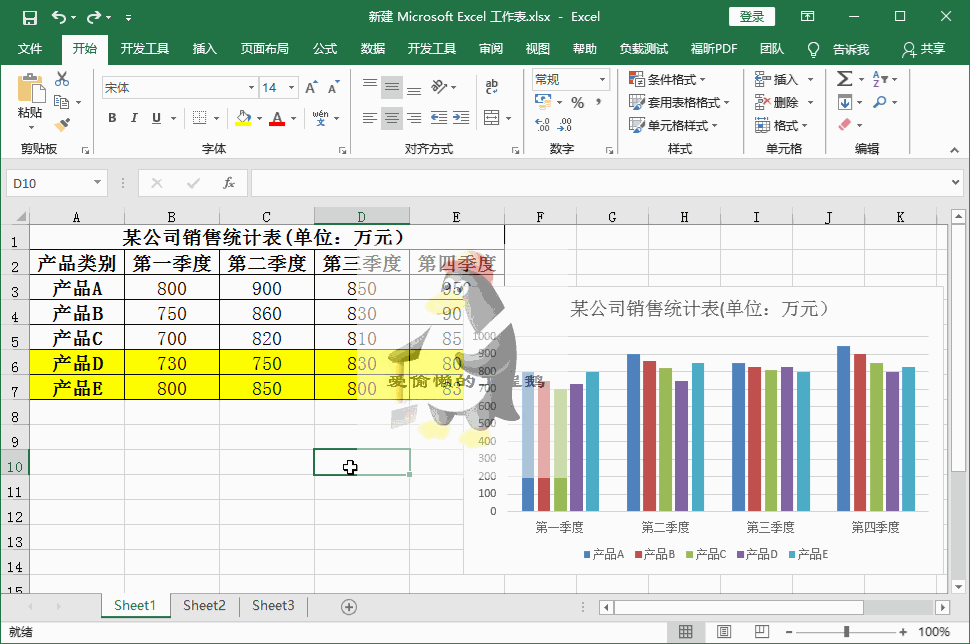Open accounting number format
Screen dimensions: 970x644
click(x=543, y=101)
